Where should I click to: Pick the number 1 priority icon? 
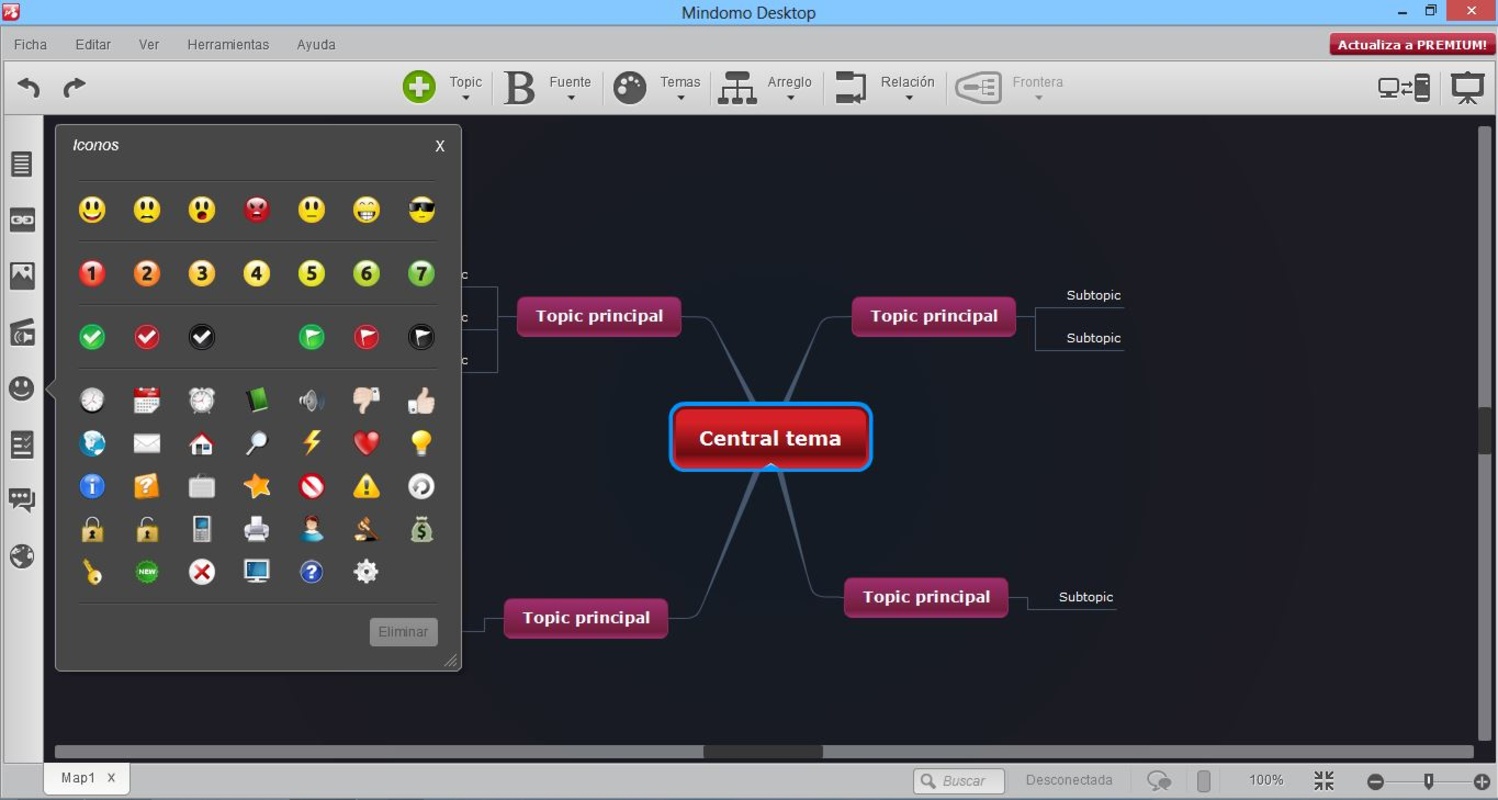click(x=92, y=273)
